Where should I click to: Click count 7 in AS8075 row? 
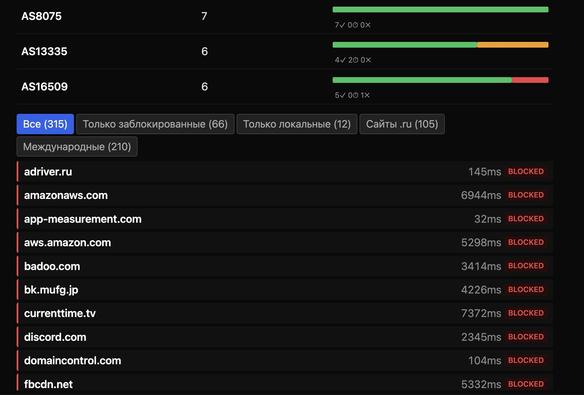(x=204, y=16)
